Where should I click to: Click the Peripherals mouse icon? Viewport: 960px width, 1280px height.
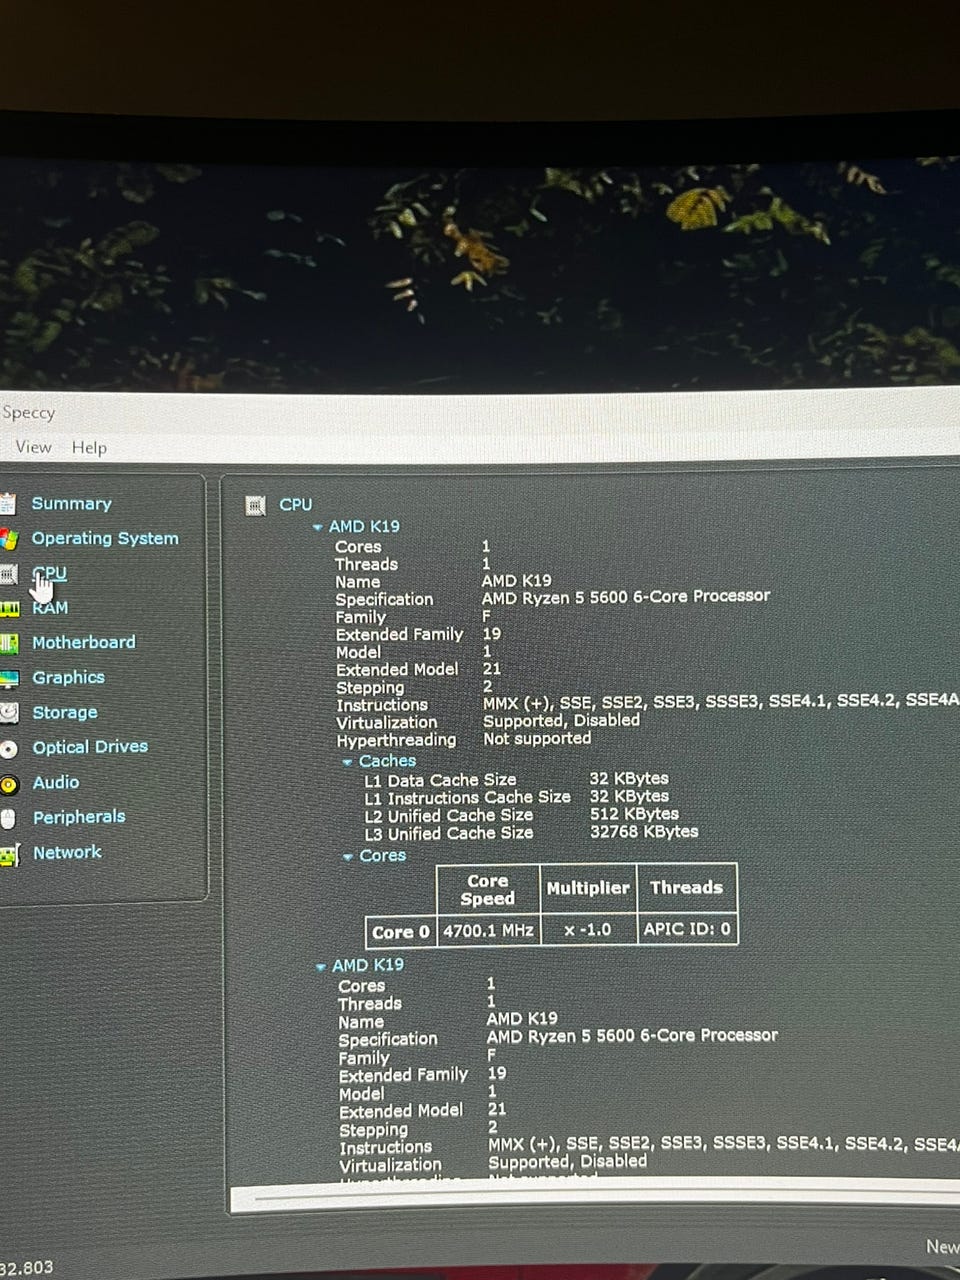click(x=8, y=819)
